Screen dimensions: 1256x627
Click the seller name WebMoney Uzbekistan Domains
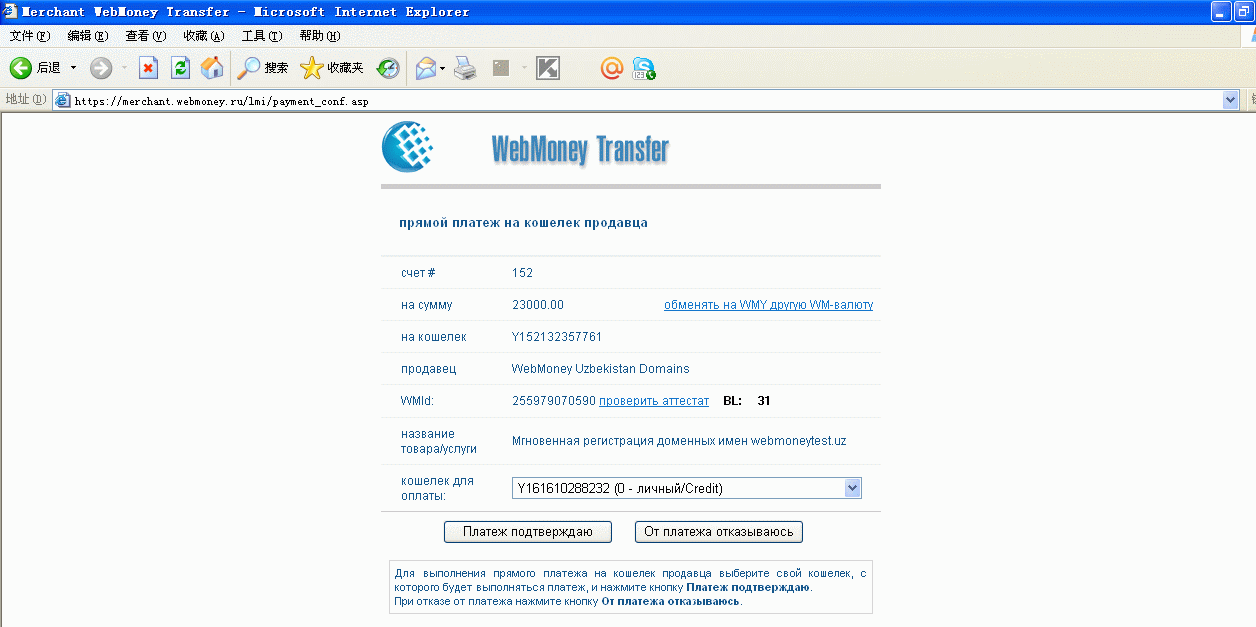[x=600, y=369]
